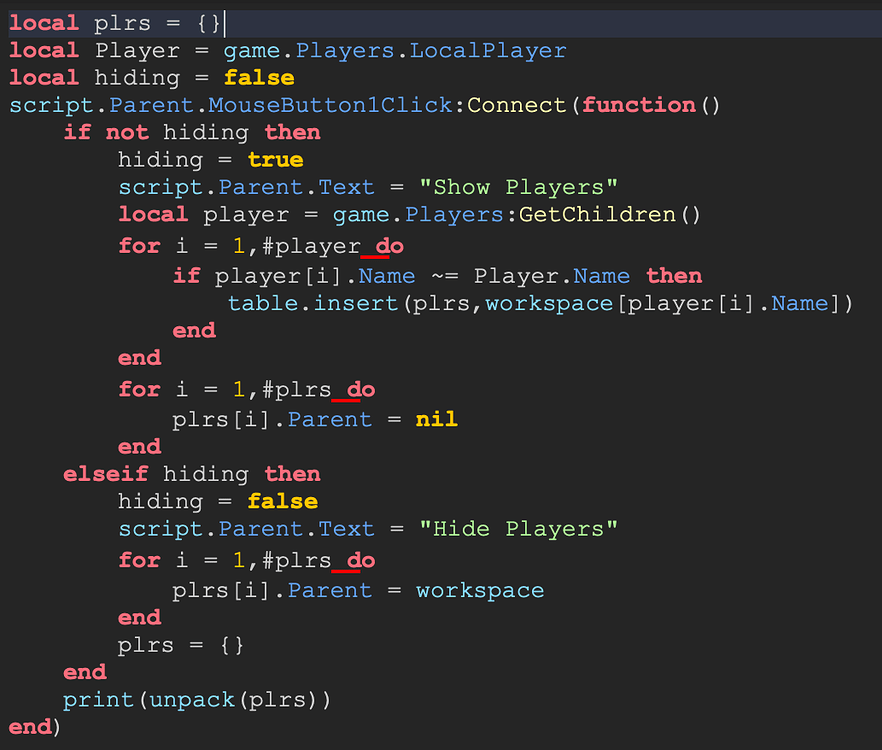Click game in 'game.Players:GetChildren()'
Viewport: 882px width, 750px height.
362,215
